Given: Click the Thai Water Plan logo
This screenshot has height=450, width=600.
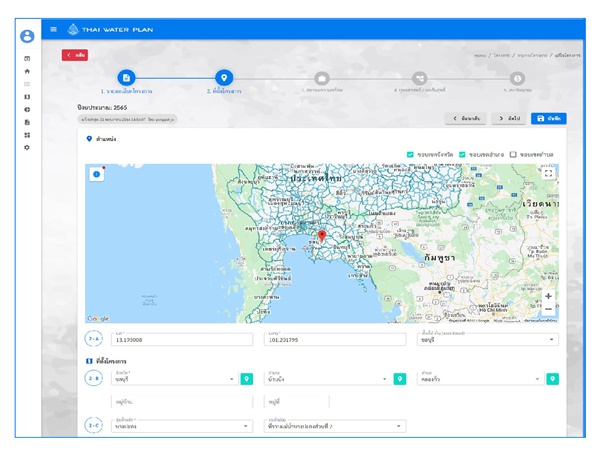Looking at the screenshot, I should point(110,29).
